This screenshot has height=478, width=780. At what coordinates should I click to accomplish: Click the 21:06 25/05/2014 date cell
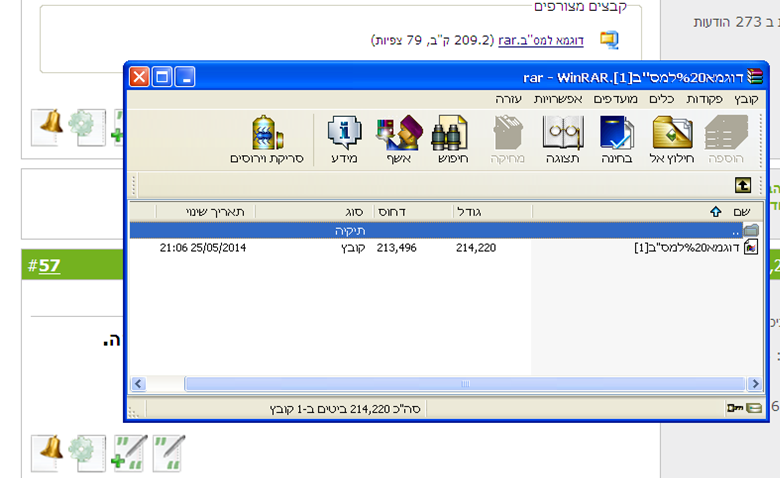(x=203, y=248)
